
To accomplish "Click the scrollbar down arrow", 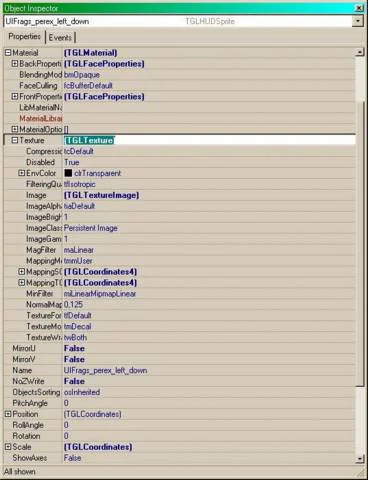I will coord(360,459).
